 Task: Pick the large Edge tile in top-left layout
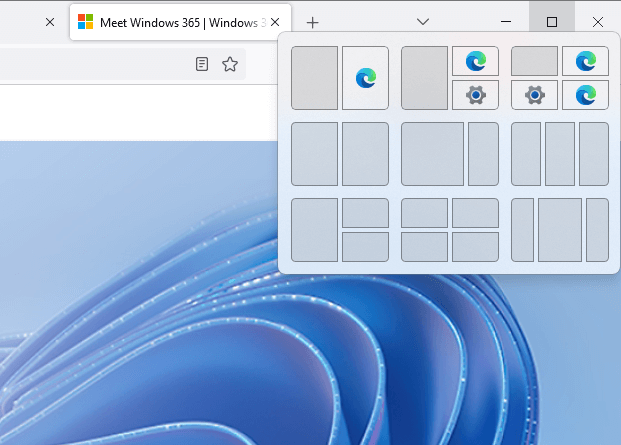(365, 78)
